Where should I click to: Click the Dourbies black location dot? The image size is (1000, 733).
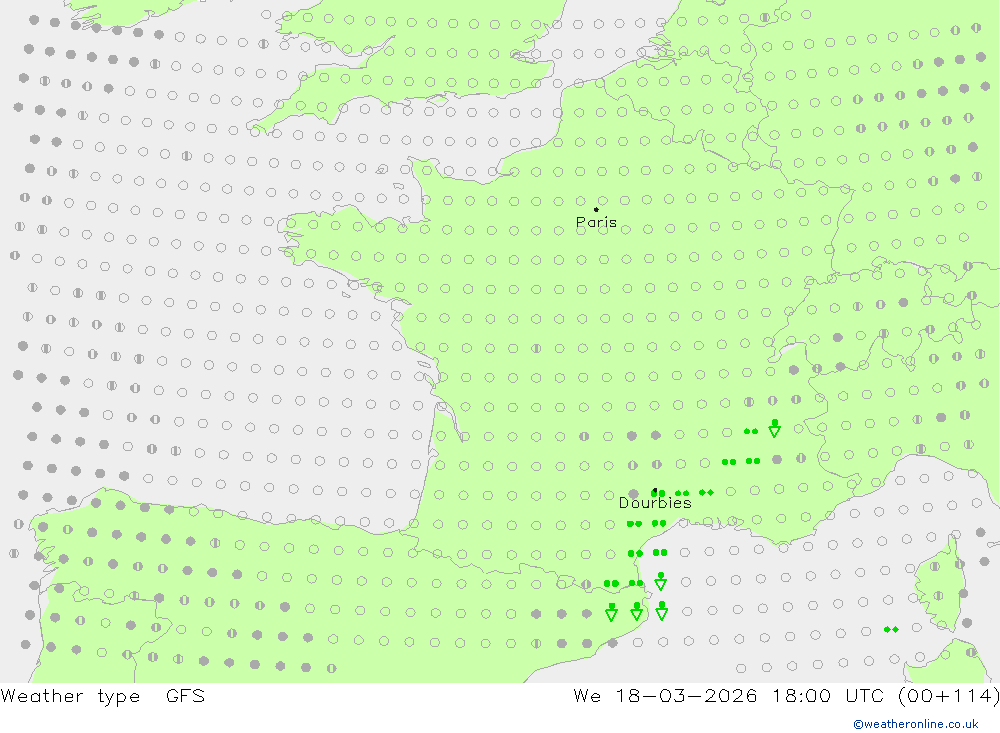655,491
